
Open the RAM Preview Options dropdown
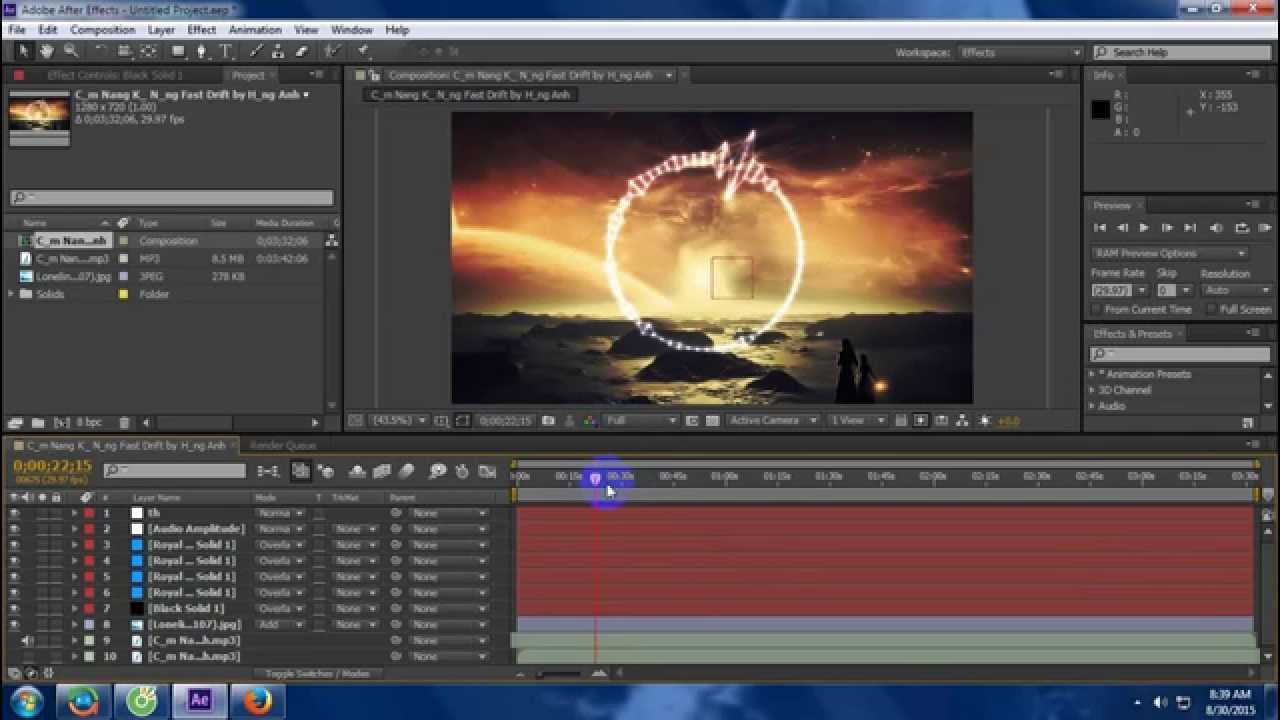[1169, 254]
